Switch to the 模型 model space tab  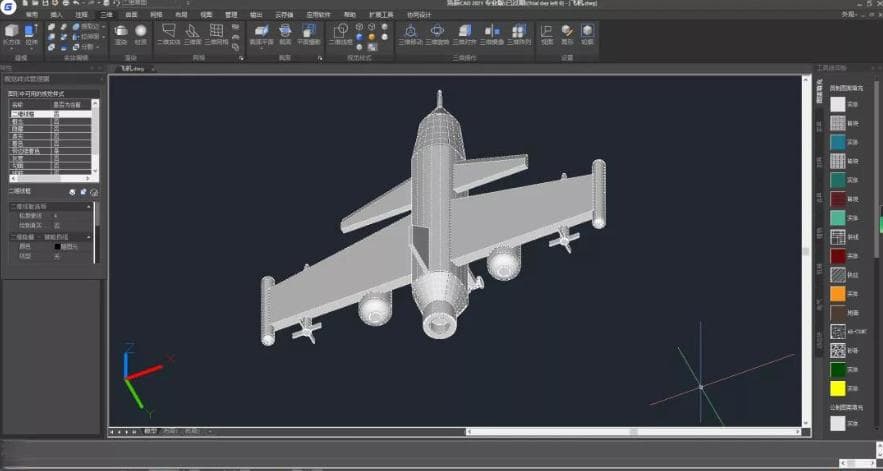[x=150, y=431]
